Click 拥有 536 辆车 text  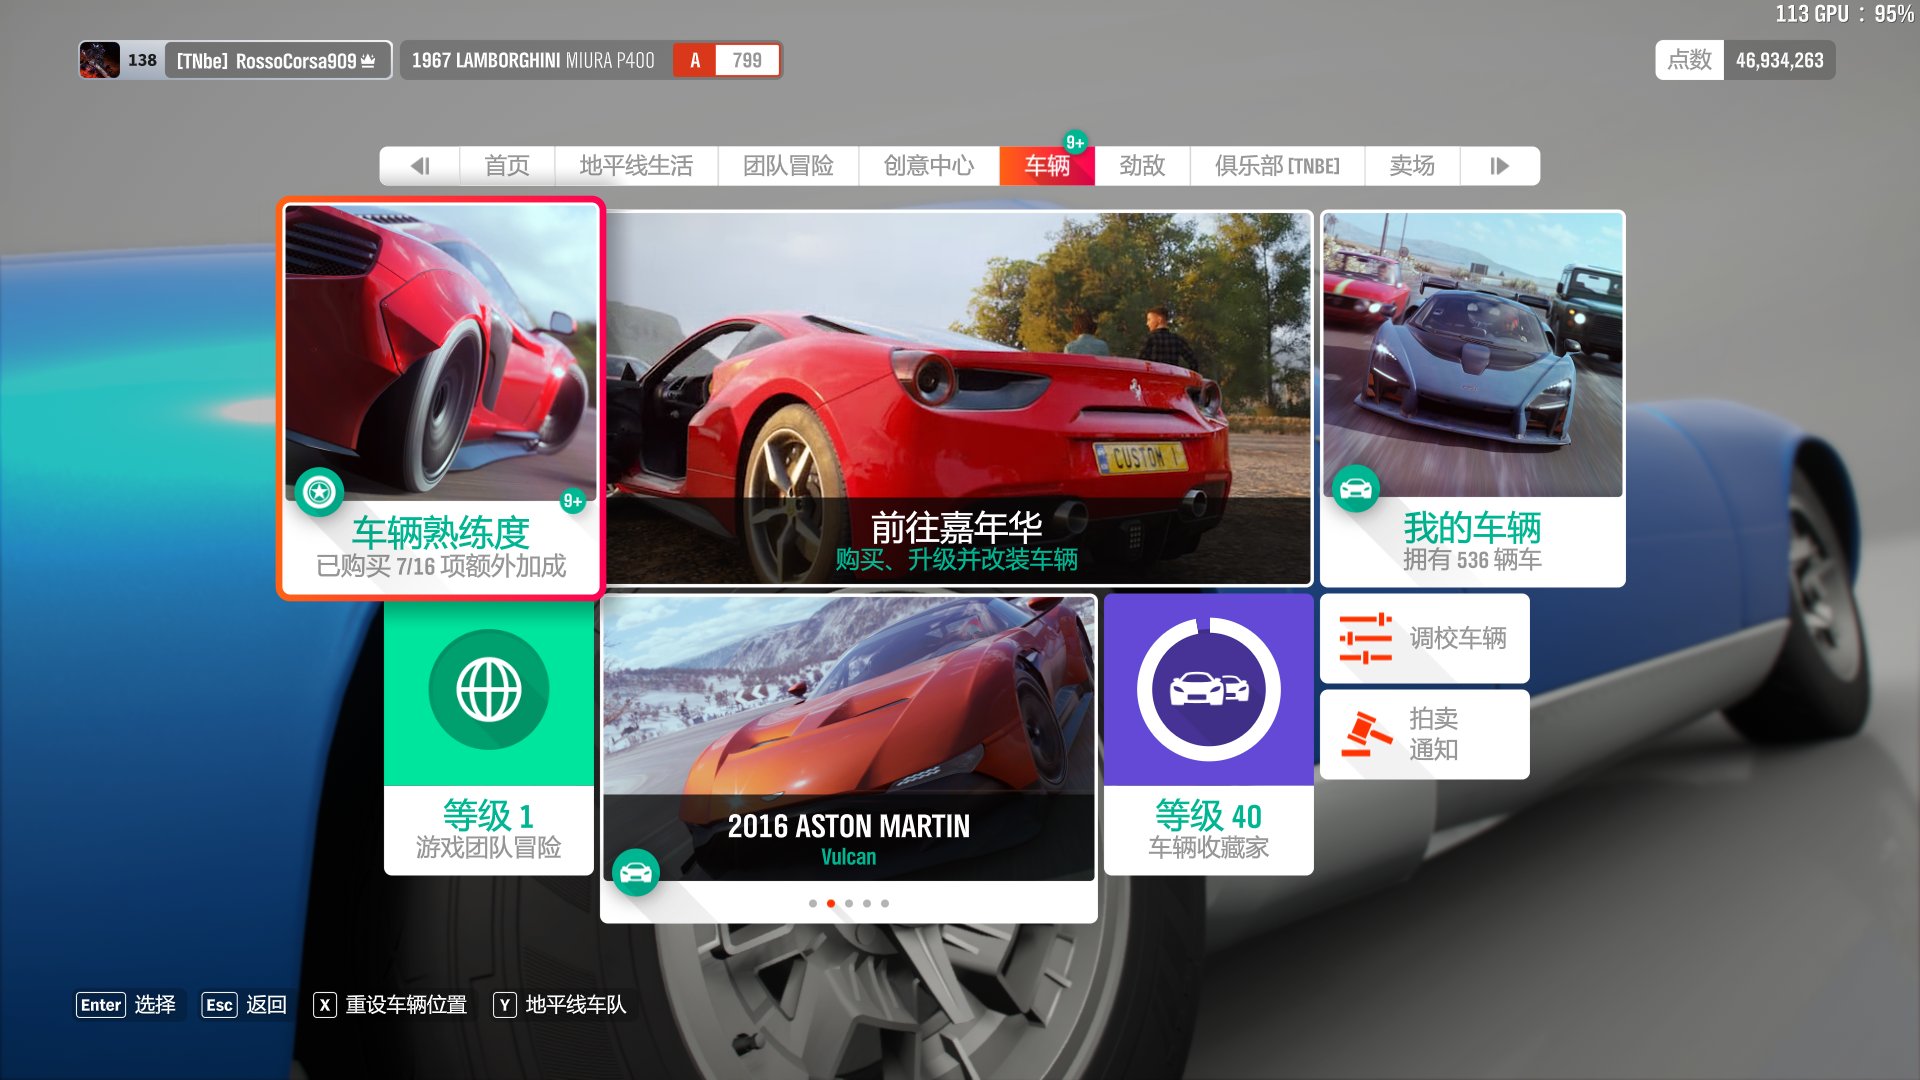[1472, 560]
